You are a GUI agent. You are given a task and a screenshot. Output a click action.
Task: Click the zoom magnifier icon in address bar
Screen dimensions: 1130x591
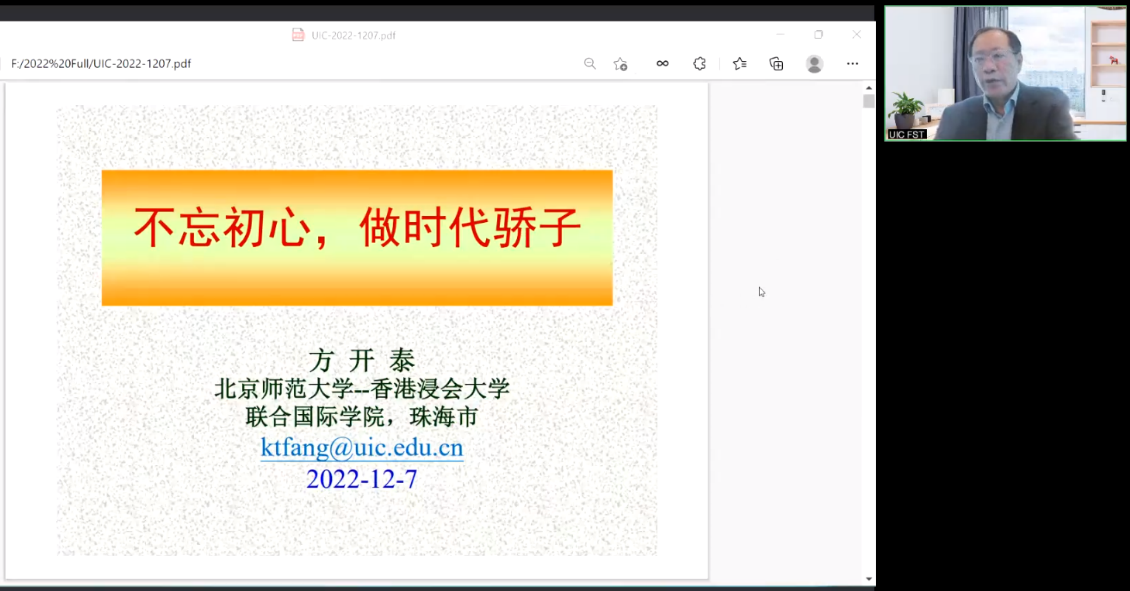click(590, 64)
